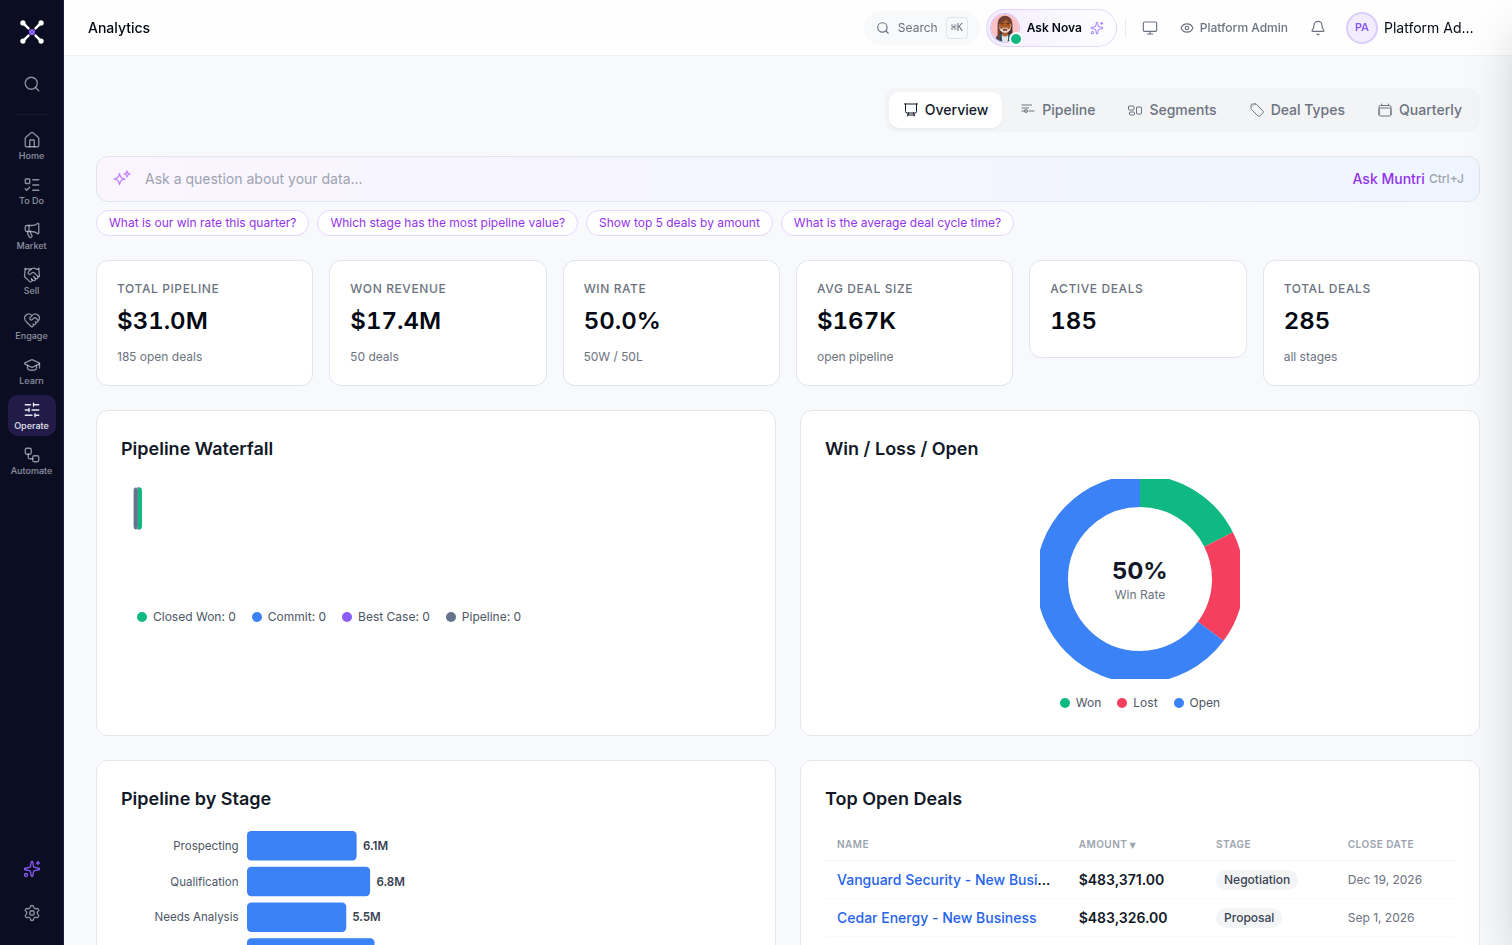Open sidebar search magnifier icon
Viewport: 1512px width, 945px height.
[32, 84]
